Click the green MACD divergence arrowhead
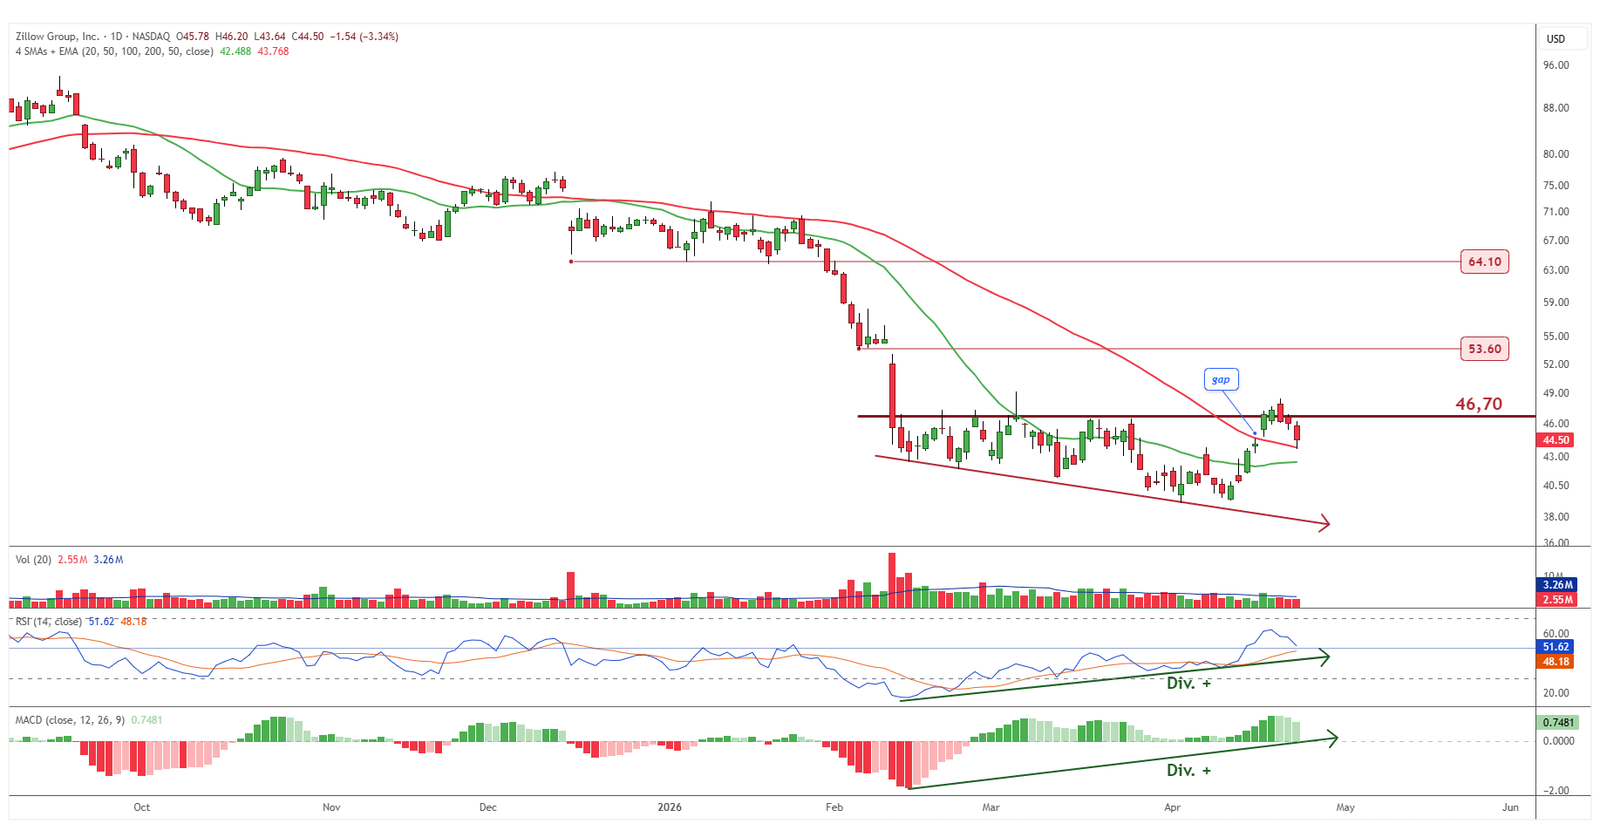1600x837 pixels. (1332, 739)
